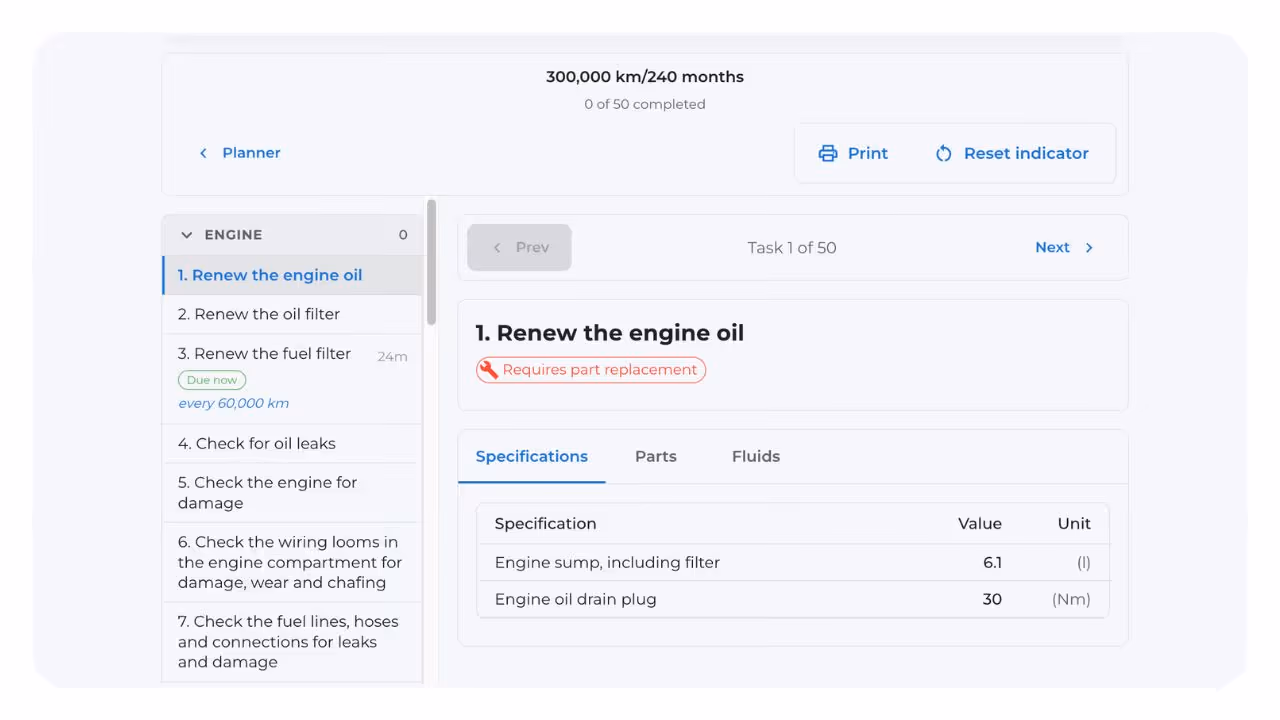Select task 5 Check the engine for damage
The width and height of the screenshot is (1280, 720).
click(293, 493)
